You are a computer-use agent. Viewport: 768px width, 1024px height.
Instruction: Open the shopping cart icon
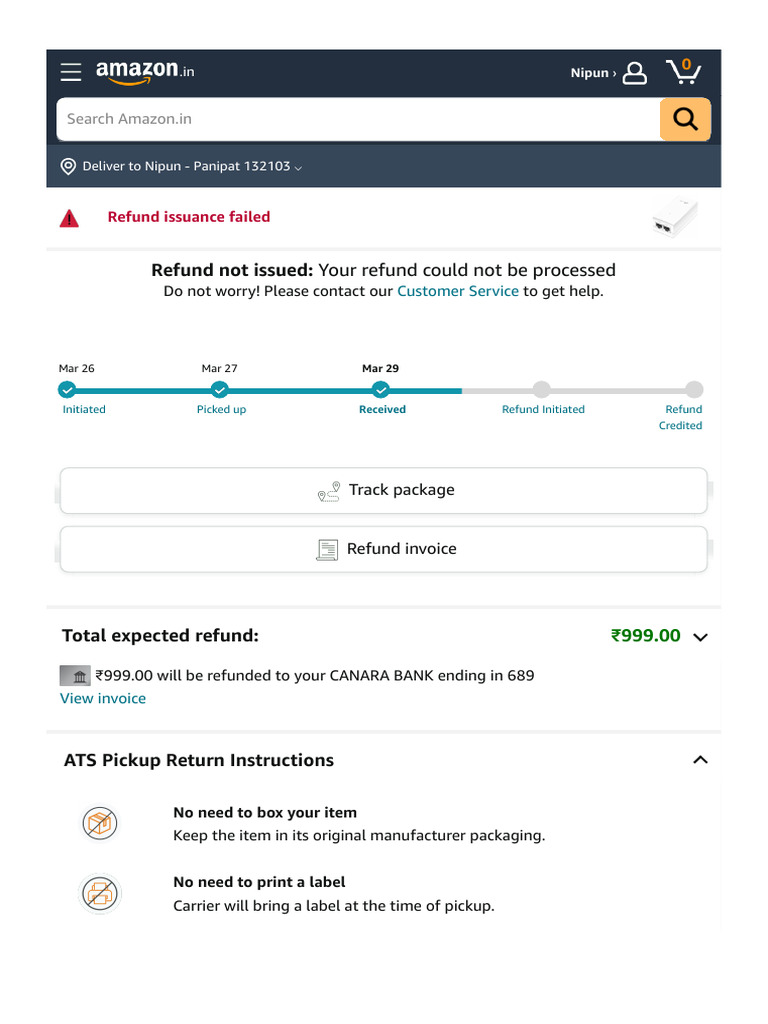683,72
